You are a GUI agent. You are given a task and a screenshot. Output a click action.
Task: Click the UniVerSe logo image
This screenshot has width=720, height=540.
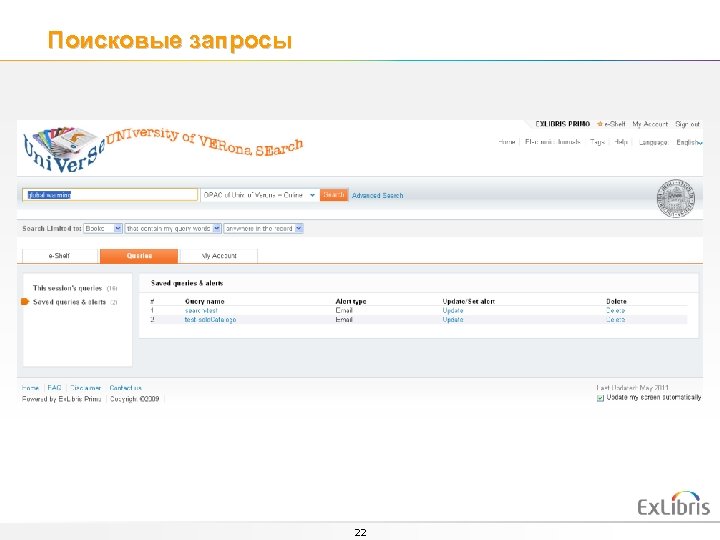coord(63,148)
